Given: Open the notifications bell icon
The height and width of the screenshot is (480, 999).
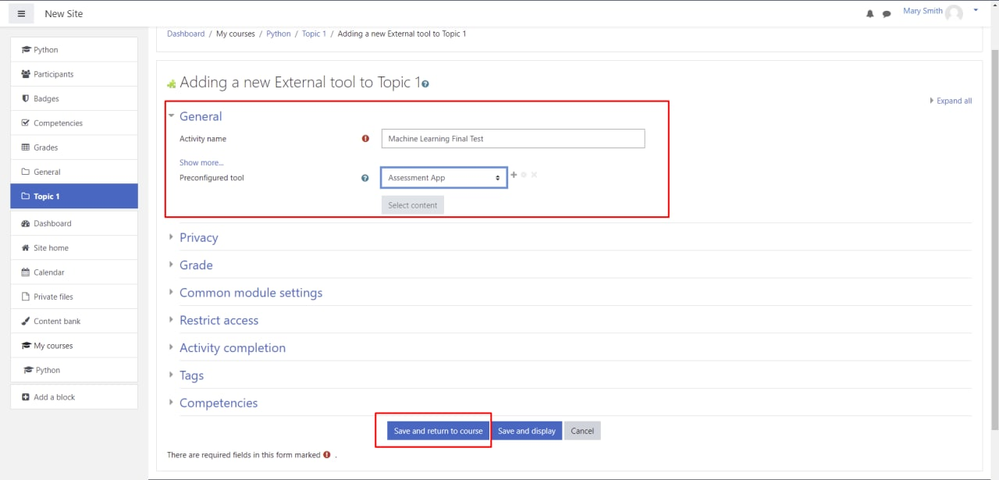Looking at the screenshot, I should tap(870, 14).
